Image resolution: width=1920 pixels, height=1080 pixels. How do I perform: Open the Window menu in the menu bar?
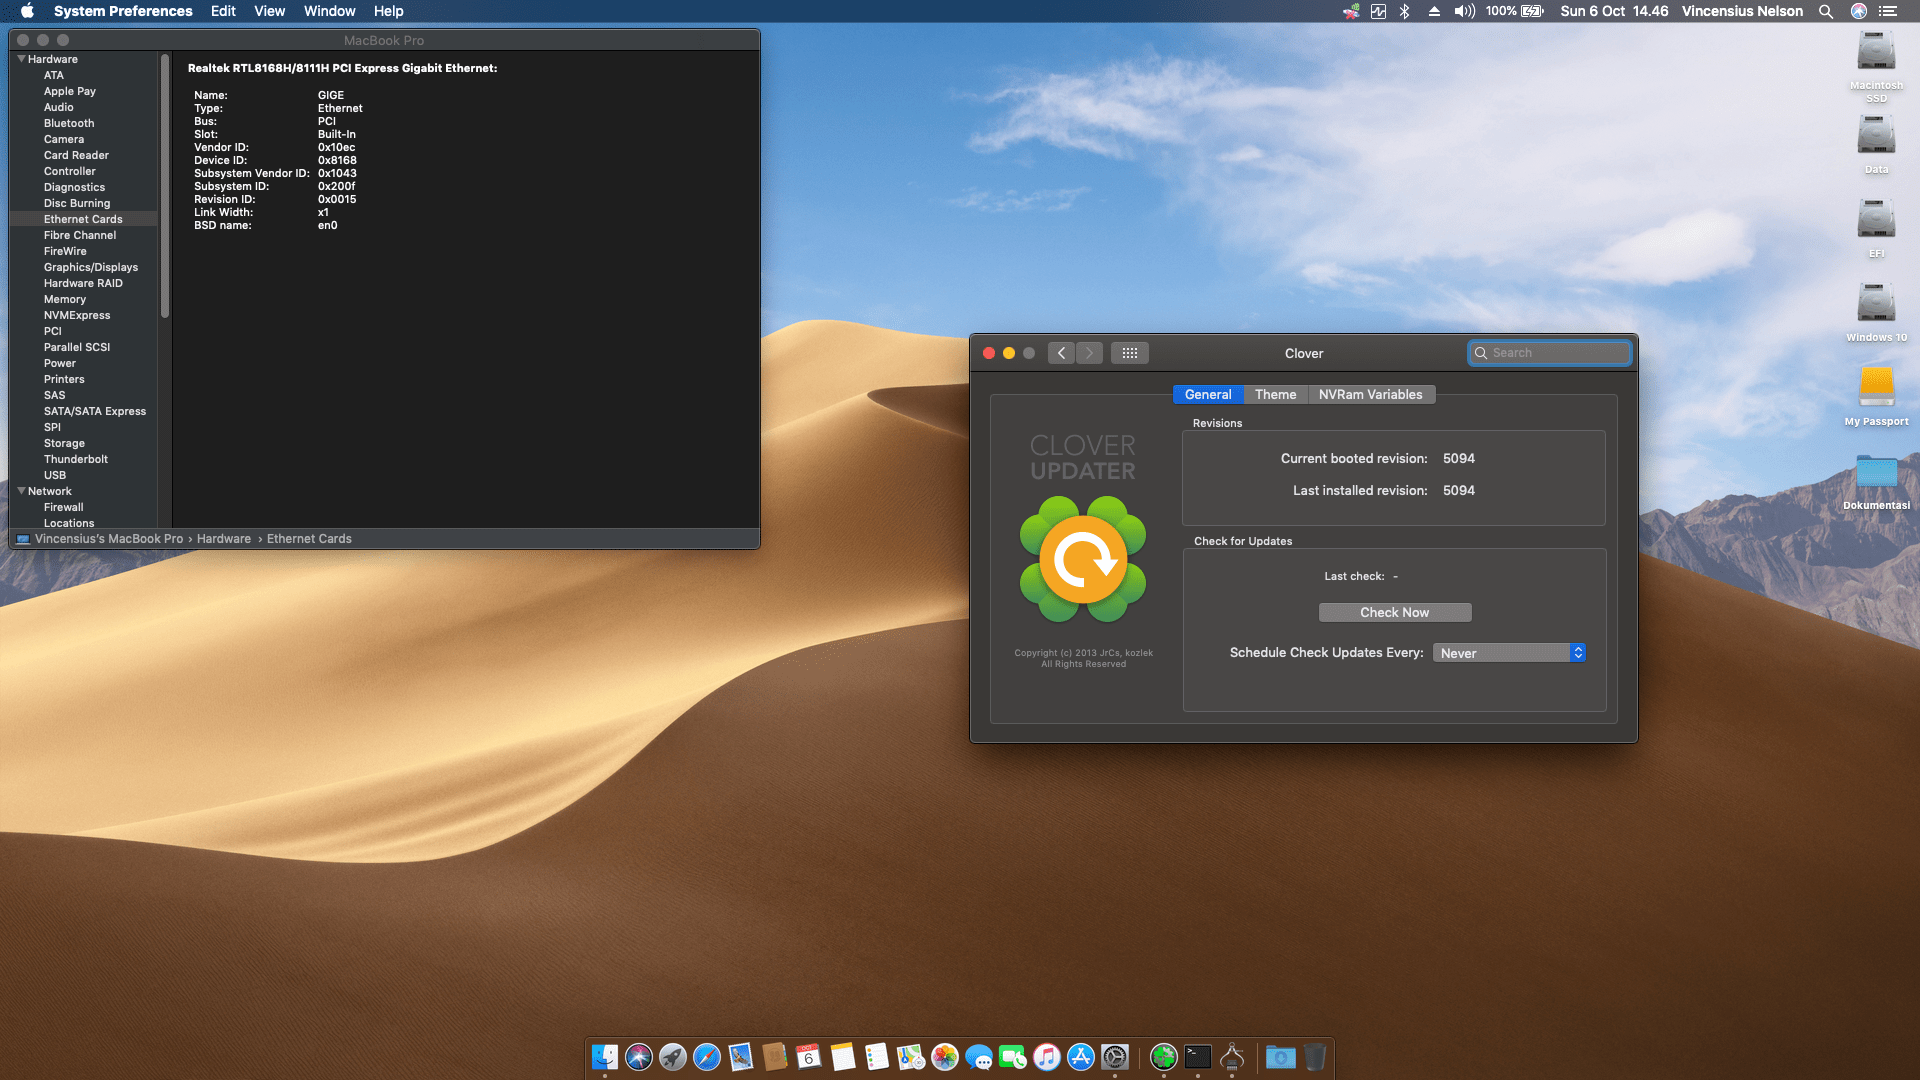(329, 11)
